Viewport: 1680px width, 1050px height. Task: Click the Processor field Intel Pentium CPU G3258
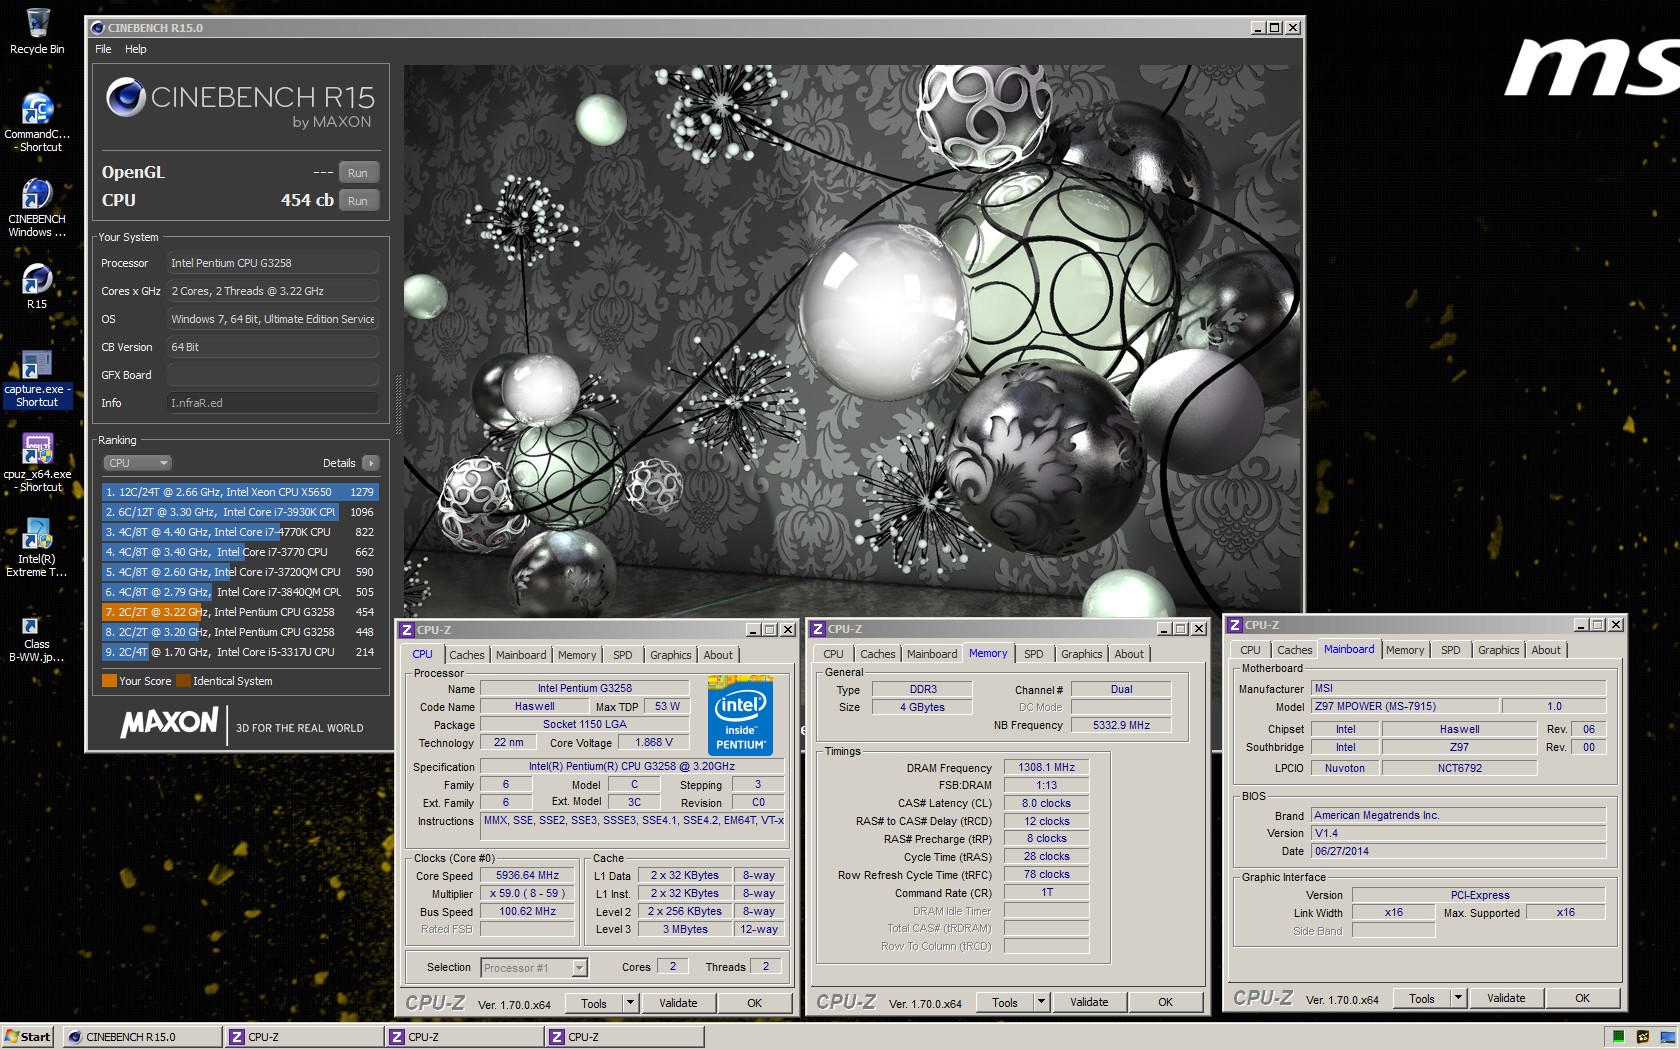coord(273,263)
